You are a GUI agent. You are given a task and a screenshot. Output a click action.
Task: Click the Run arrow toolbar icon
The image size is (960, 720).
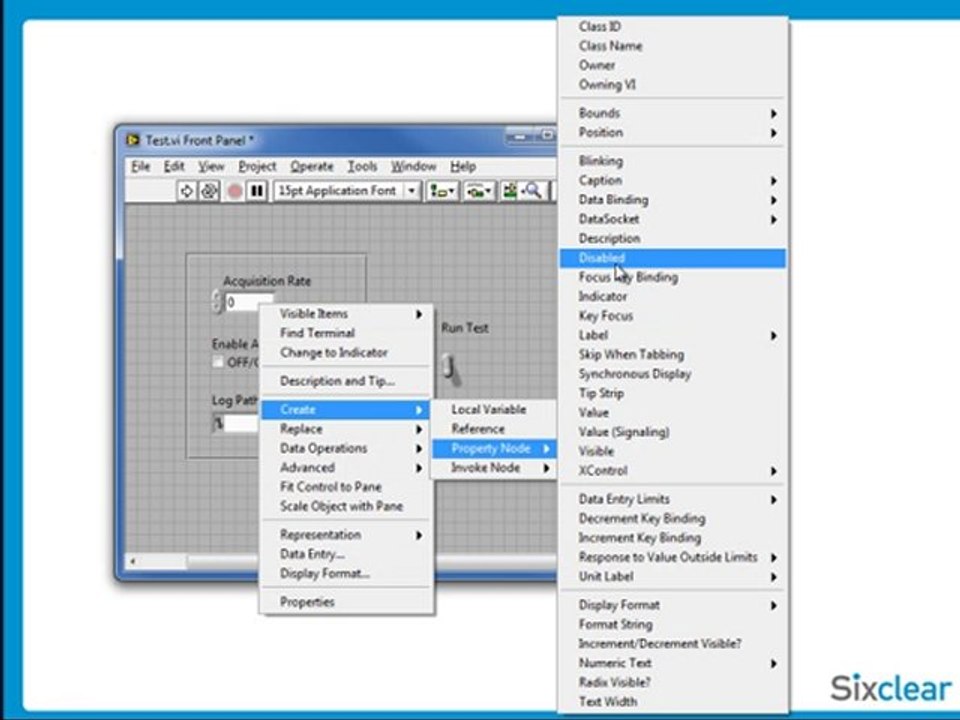click(187, 191)
